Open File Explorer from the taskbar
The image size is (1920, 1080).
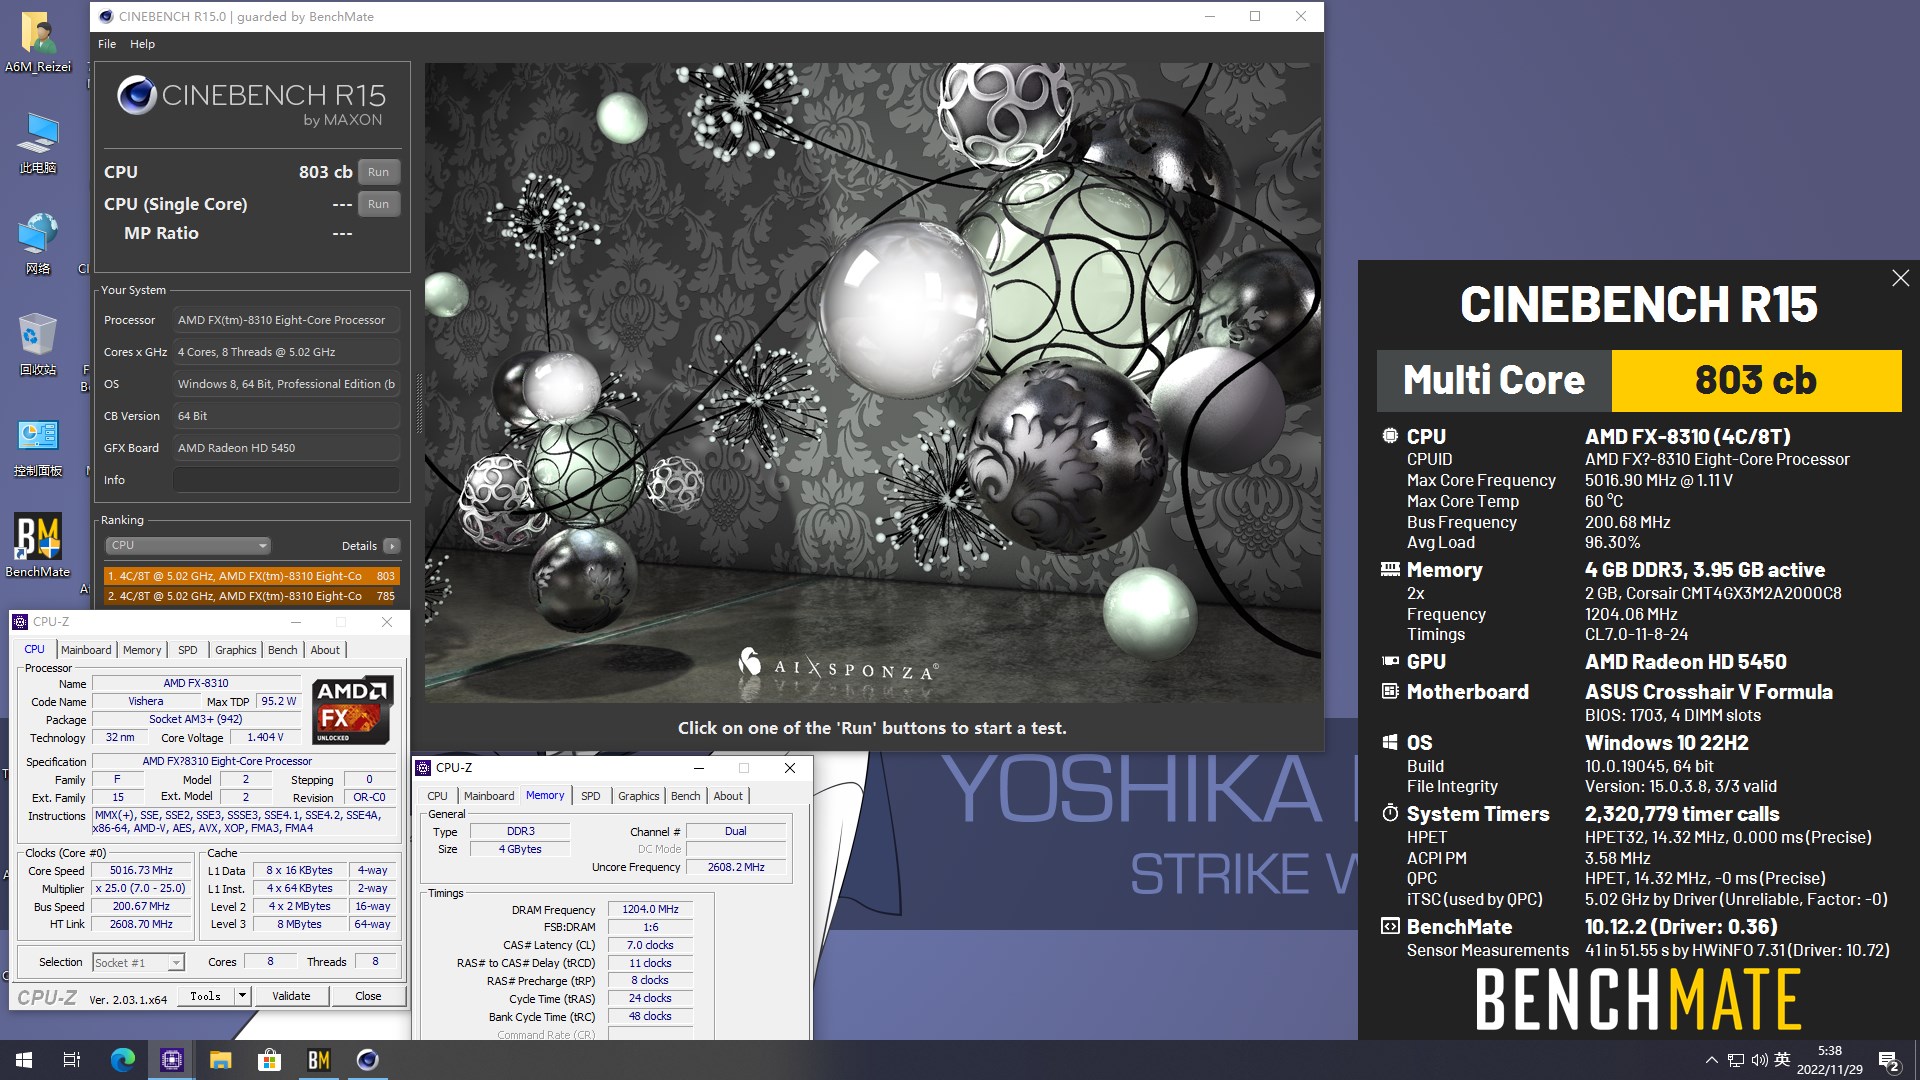coord(220,1060)
